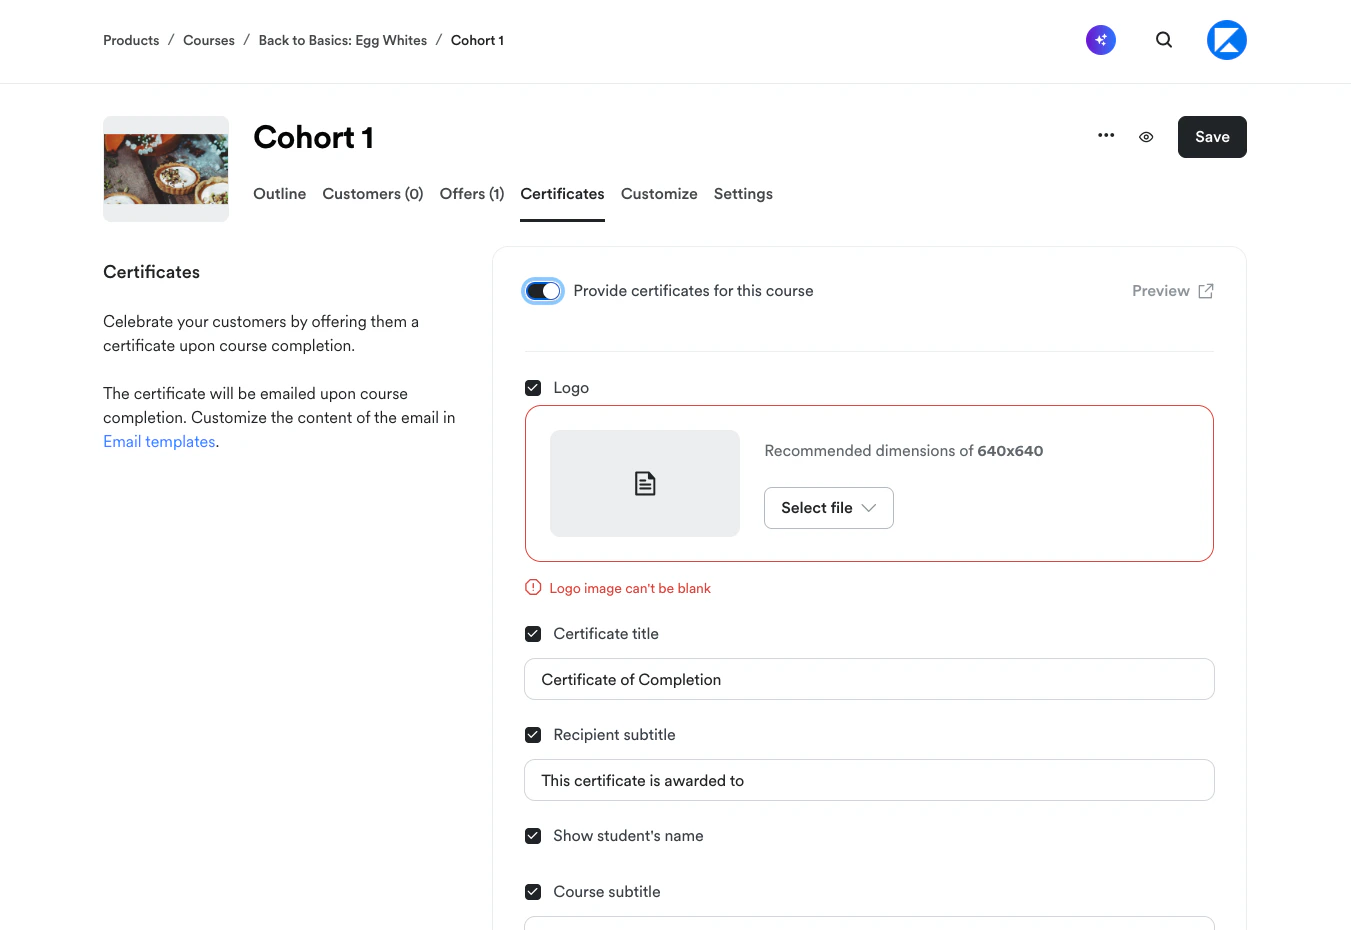Switch to the Customize tab
The width and height of the screenshot is (1351, 930).
tap(659, 194)
